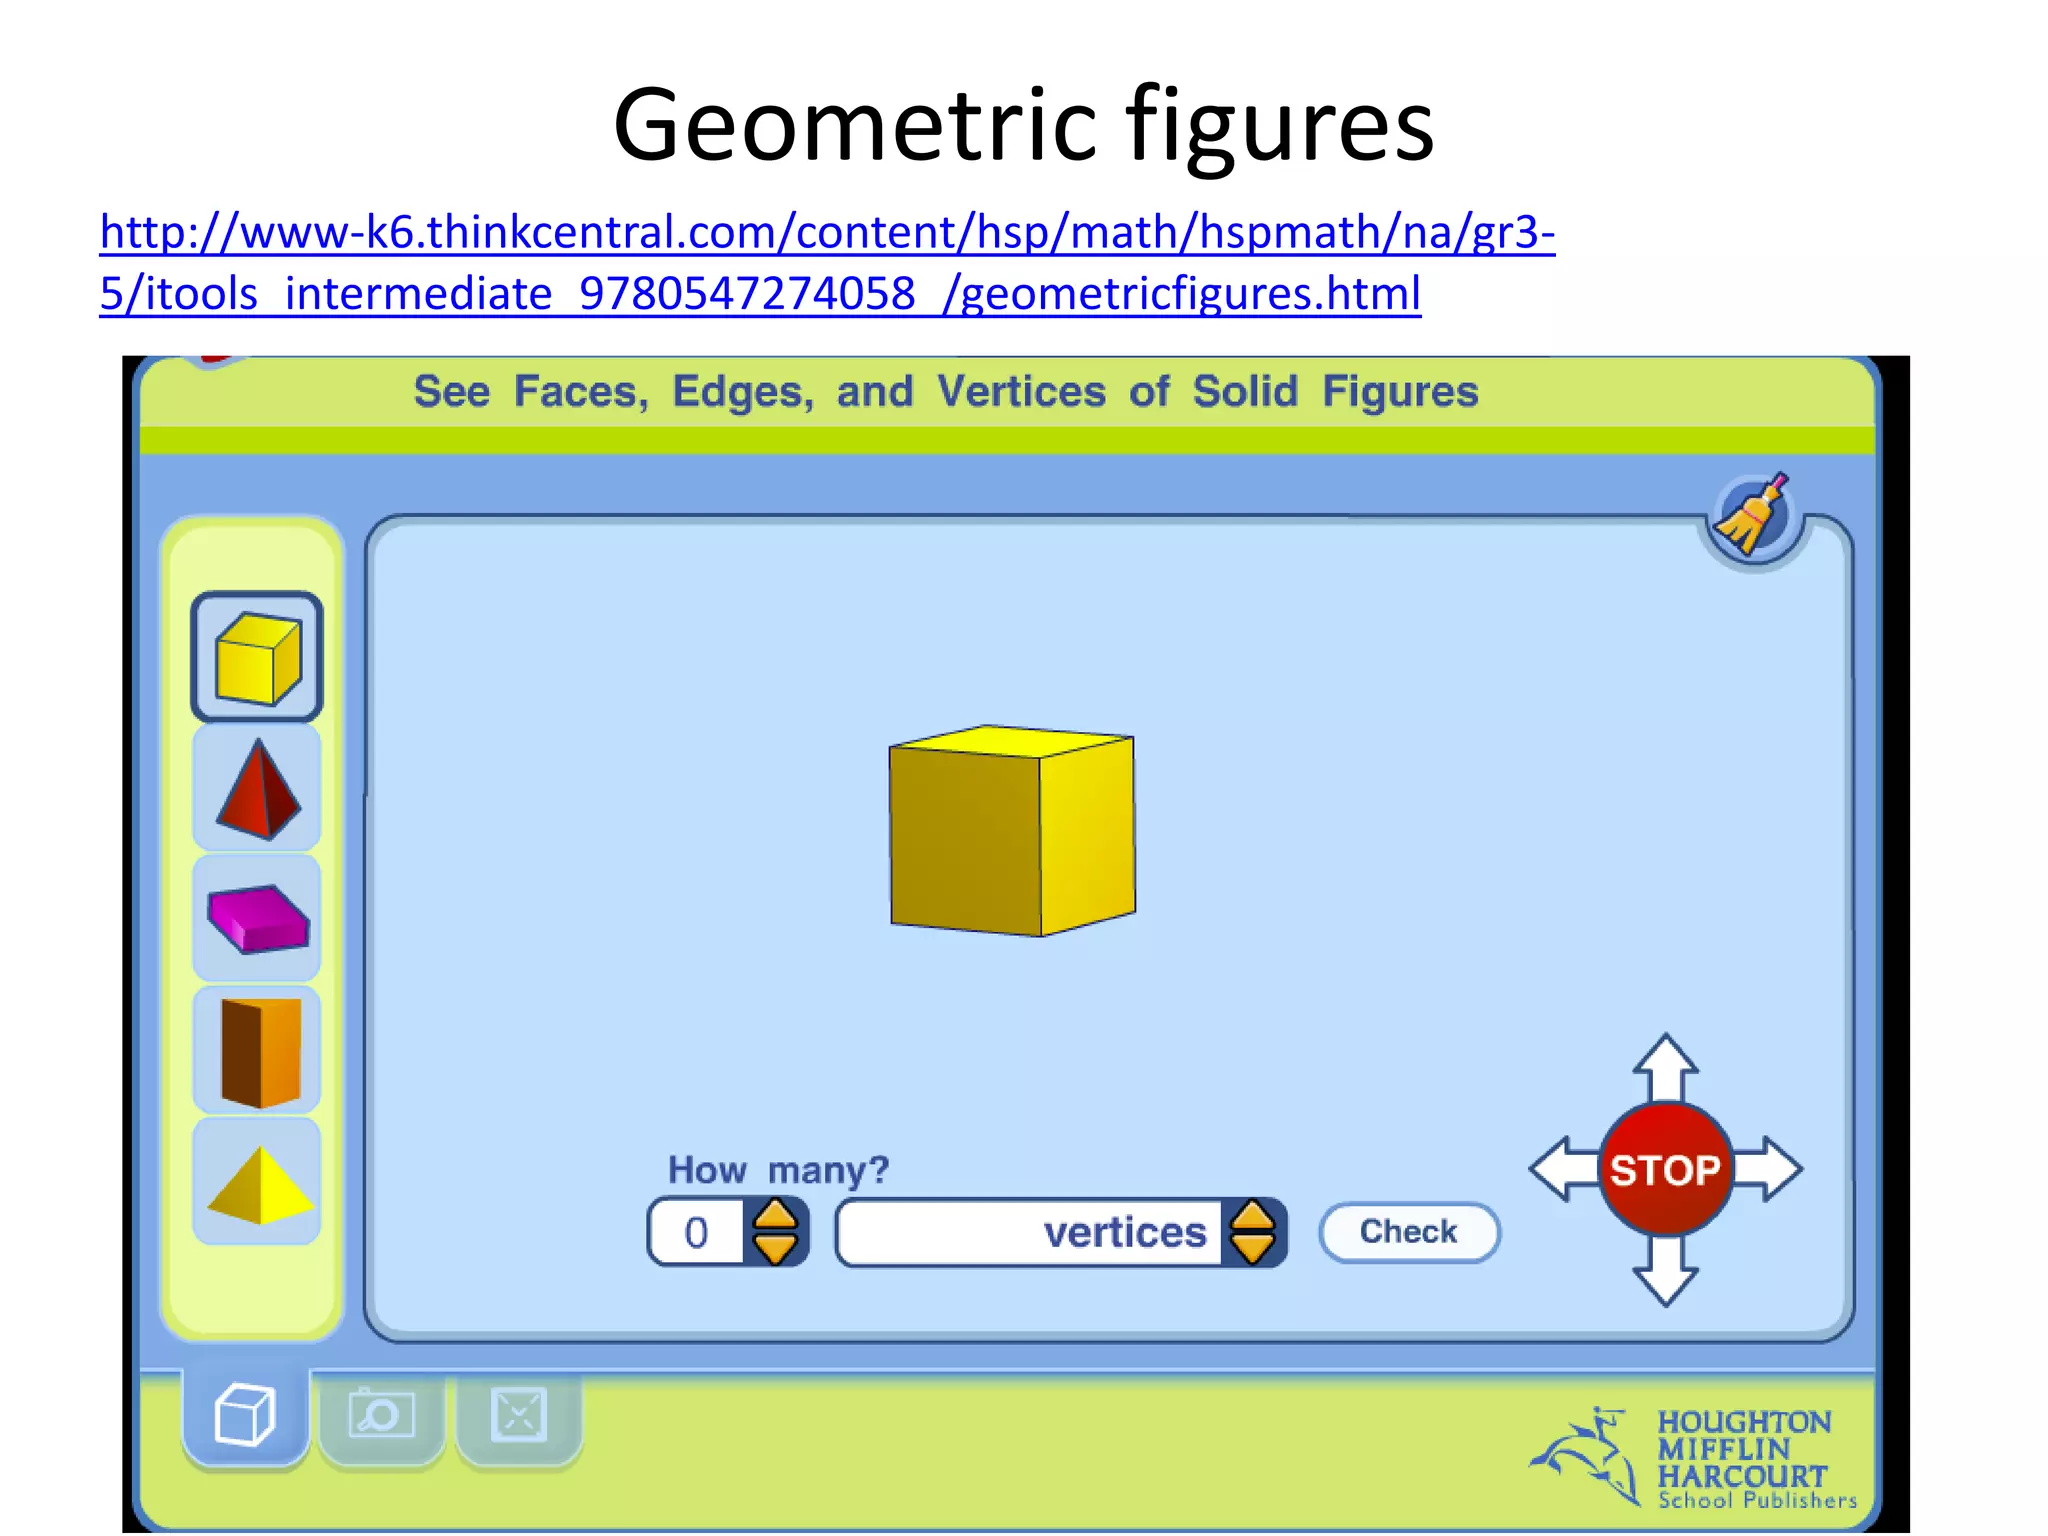2048x1536 pixels.
Task: Select the magenta flat rectangular prism
Action: [x=257, y=918]
